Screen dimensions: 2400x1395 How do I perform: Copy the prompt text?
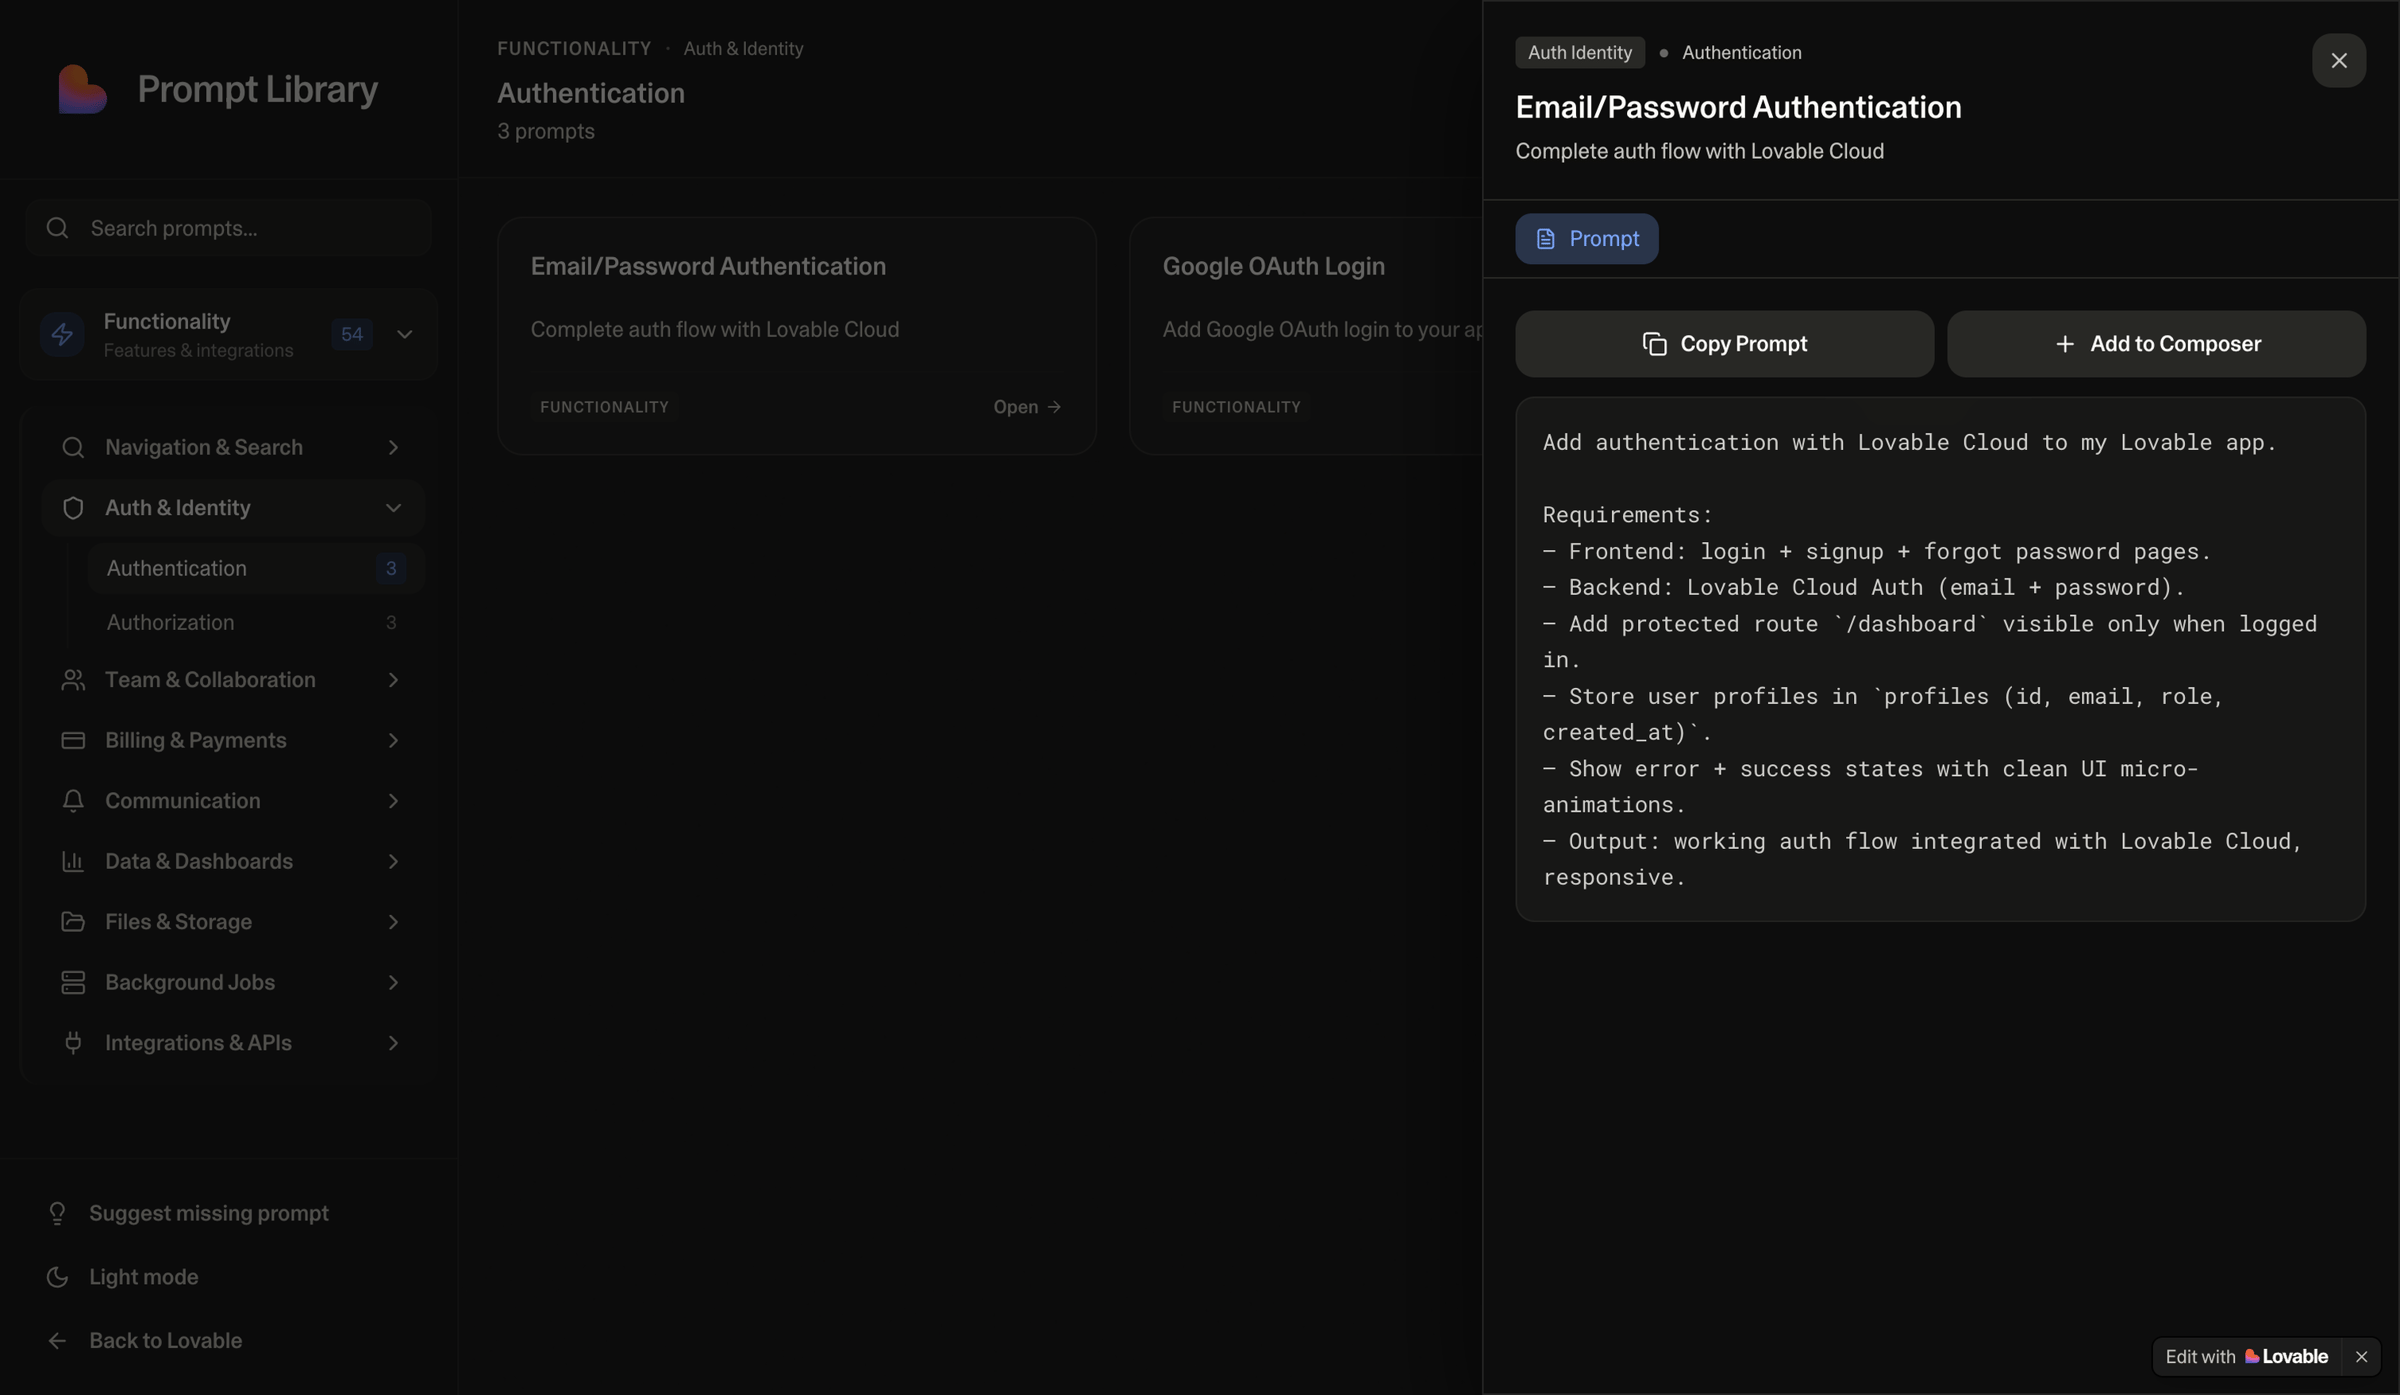pyautogui.click(x=1724, y=344)
